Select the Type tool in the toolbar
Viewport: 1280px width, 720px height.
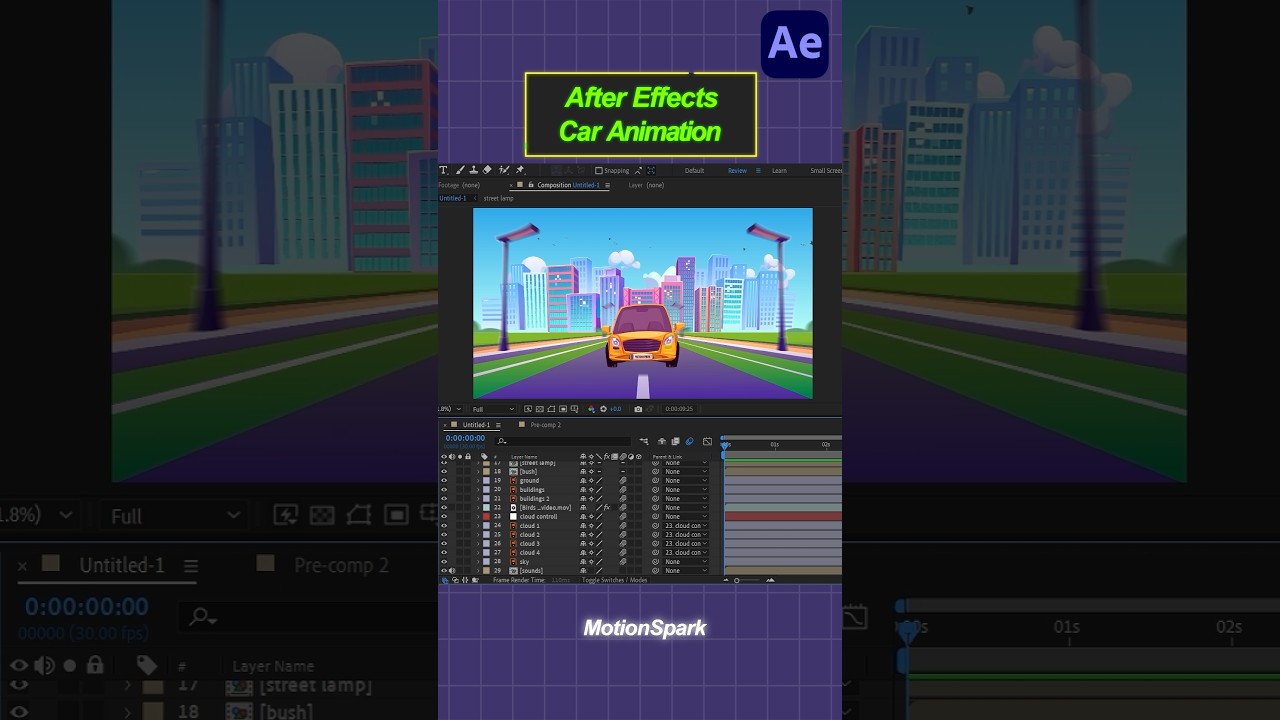click(443, 170)
